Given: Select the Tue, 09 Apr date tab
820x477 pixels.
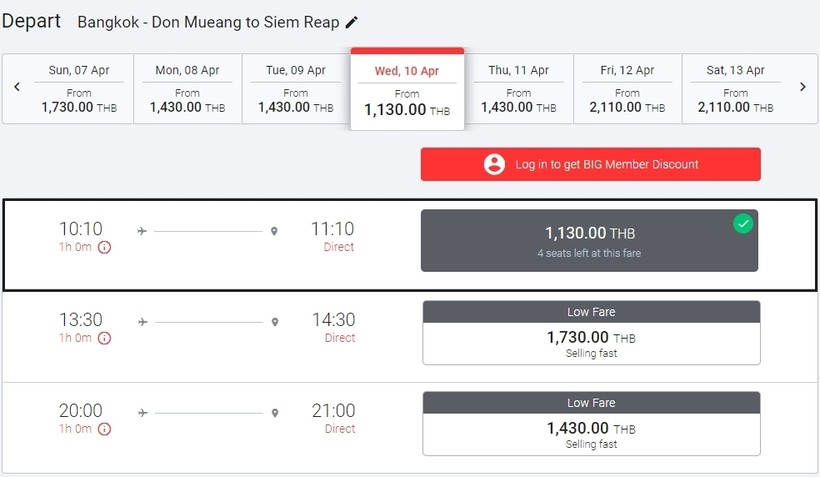Looking at the screenshot, I should point(296,89).
